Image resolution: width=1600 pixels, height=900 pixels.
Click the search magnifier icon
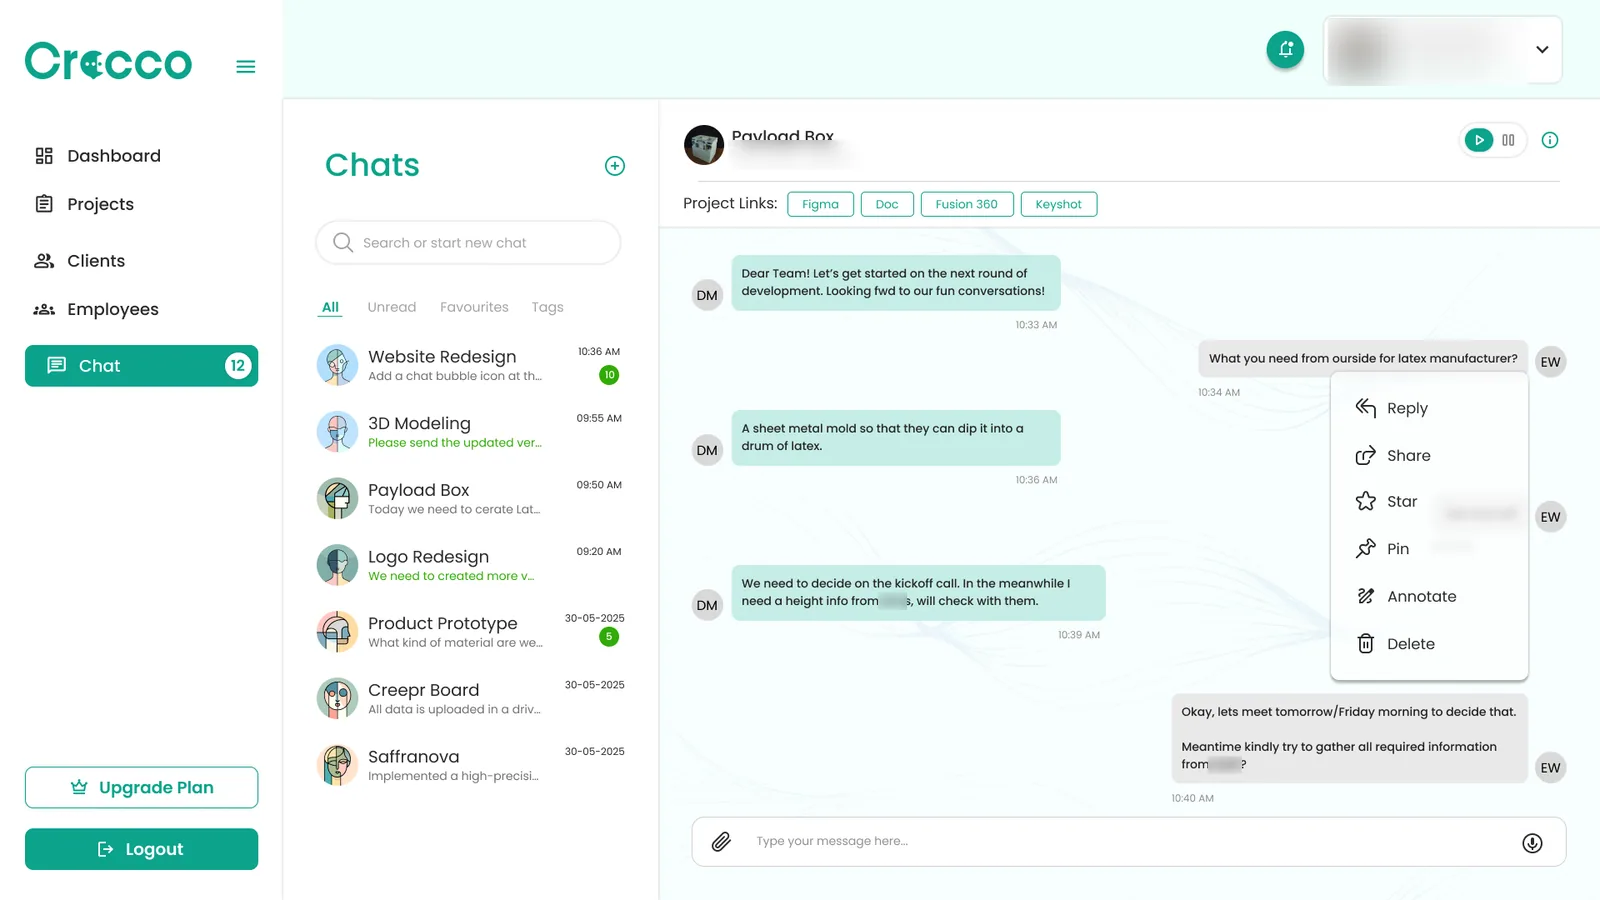343,243
